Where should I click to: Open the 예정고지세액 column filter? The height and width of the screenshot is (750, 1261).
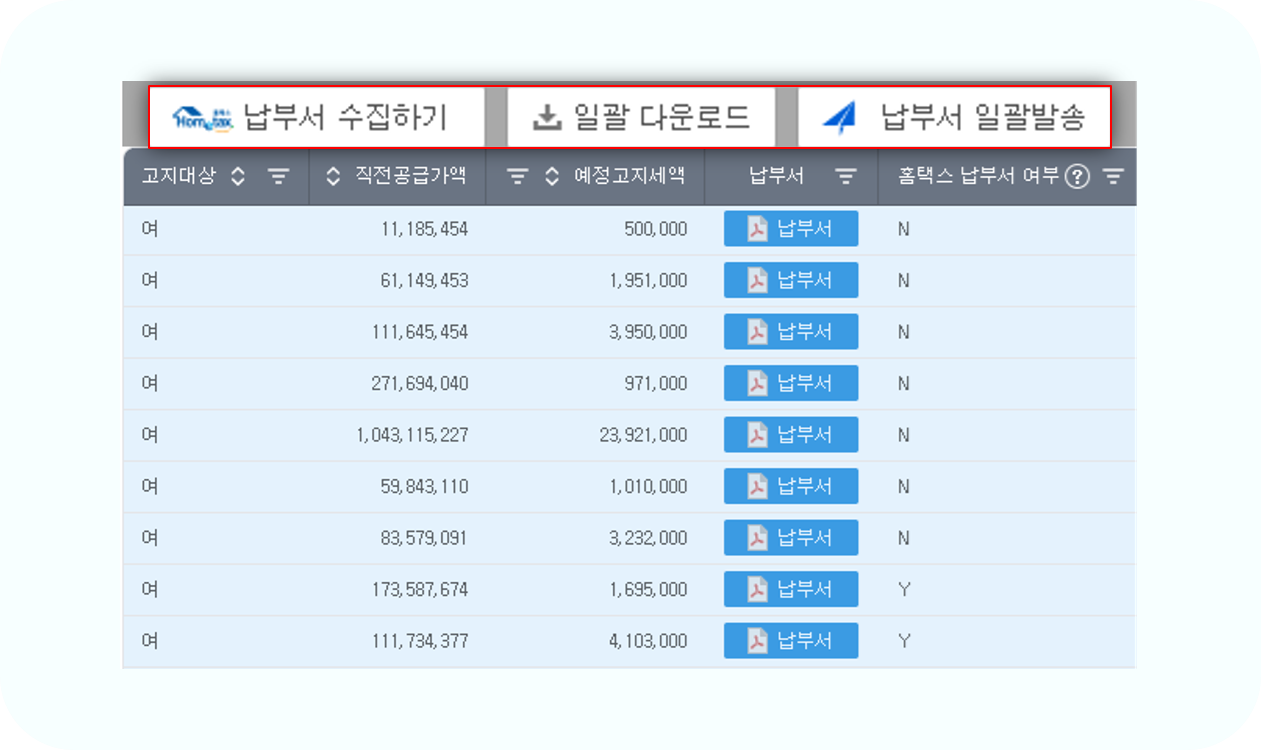pyautogui.click(x=516, y=177)
